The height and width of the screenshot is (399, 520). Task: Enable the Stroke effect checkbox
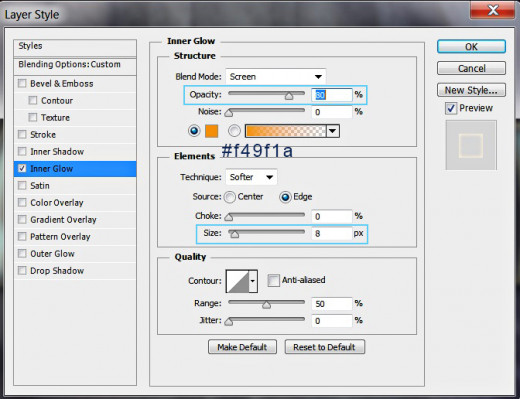click(22, 134)
